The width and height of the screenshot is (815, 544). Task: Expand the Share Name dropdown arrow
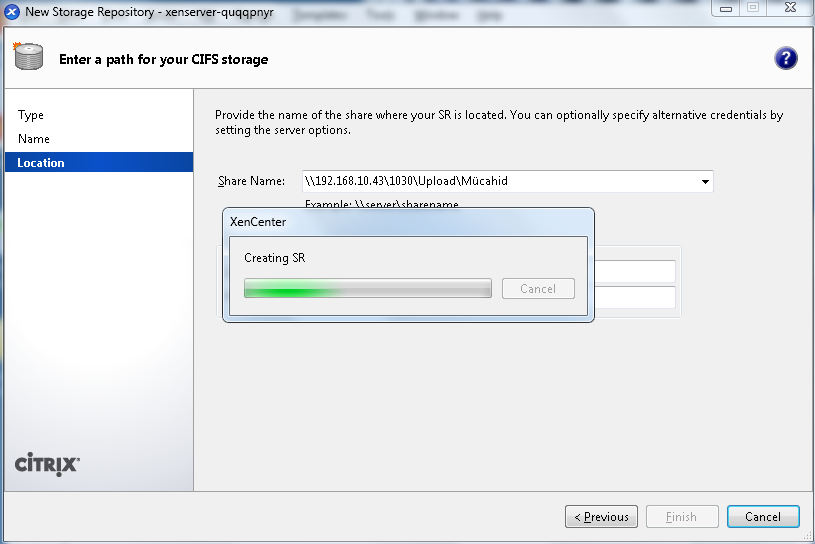(x=705, y=181)
